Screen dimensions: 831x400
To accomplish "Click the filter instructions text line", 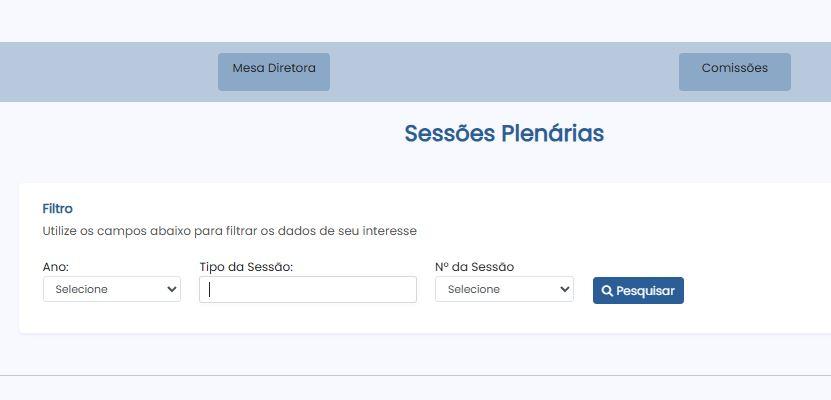I will [229, 231].
